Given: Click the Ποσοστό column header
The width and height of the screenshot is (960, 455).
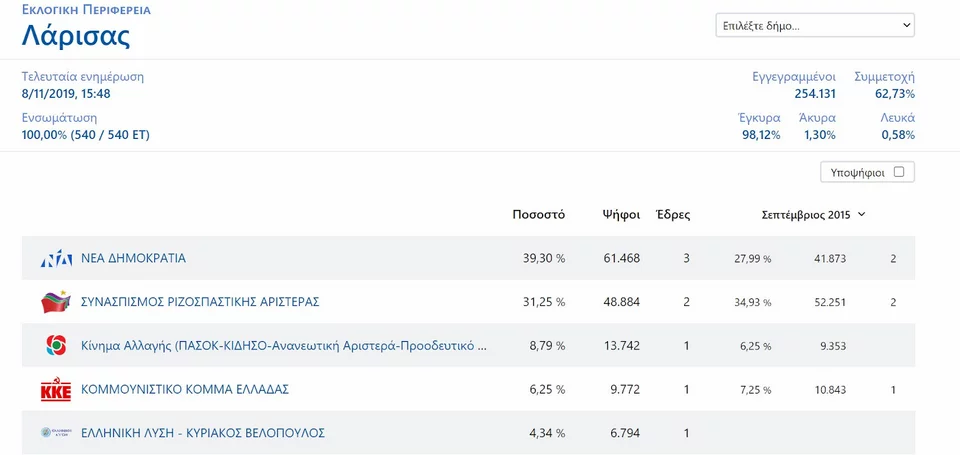Looking at the screenshot, I should coord(539,215).
